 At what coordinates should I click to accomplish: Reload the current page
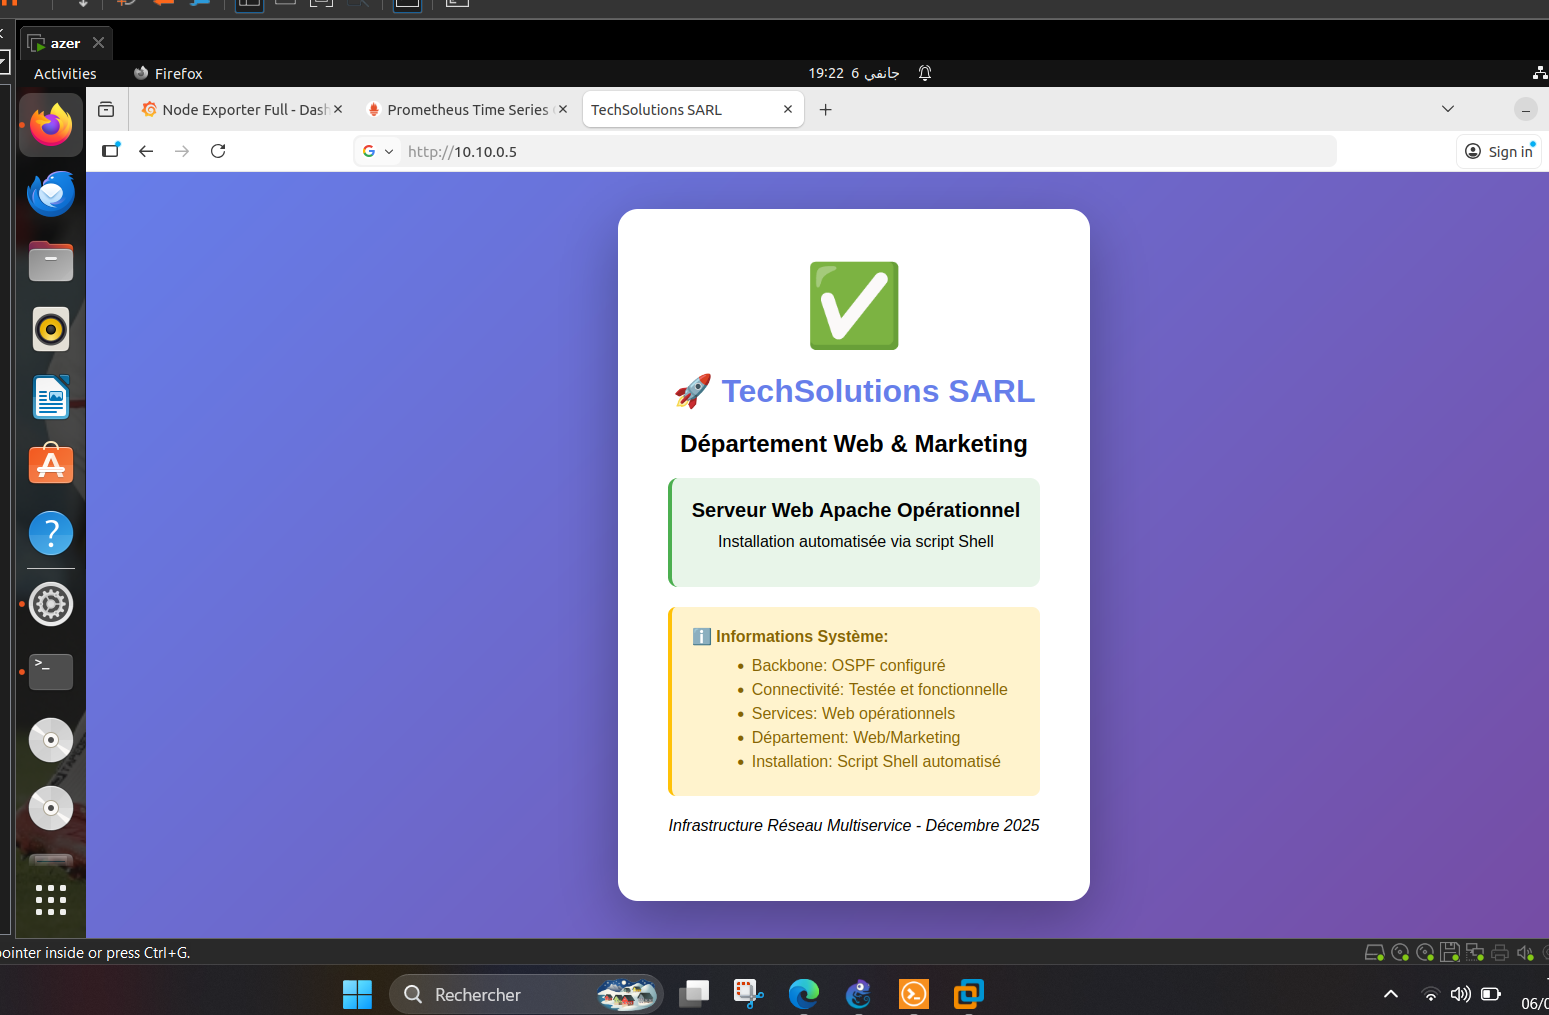218,151
